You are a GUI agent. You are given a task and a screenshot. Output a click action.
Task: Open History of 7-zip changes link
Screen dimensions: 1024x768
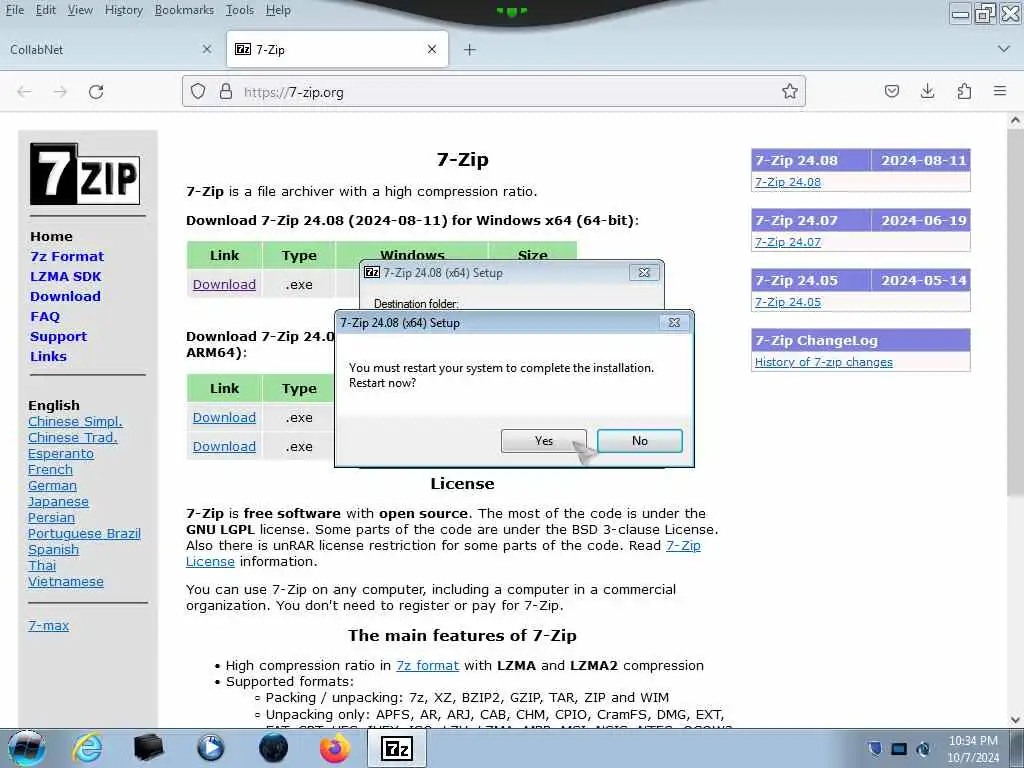click(824, 362)
